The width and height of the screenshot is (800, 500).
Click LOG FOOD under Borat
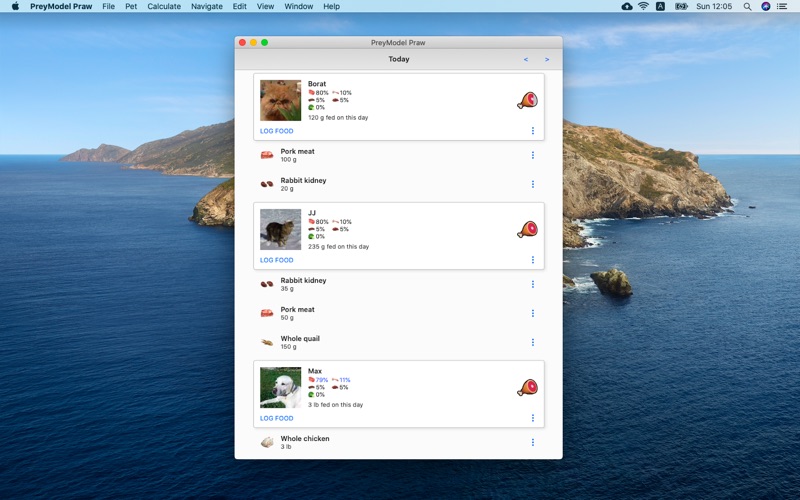(277, 131)
